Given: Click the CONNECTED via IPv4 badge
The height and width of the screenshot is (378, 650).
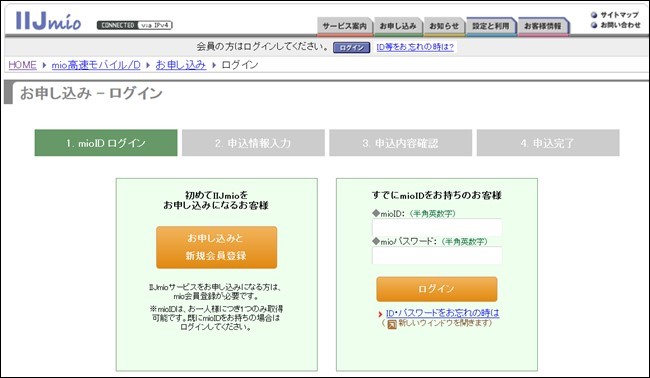Looking at the screenshot, I should click(134, 25).
